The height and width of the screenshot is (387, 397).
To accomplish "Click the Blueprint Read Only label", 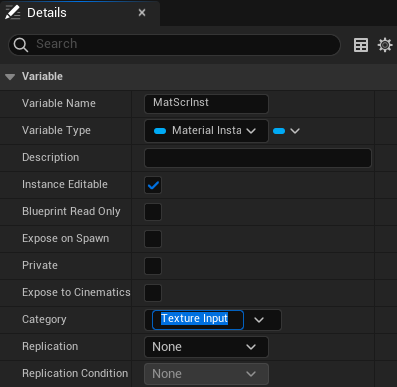I will click(x=71, y=211).
